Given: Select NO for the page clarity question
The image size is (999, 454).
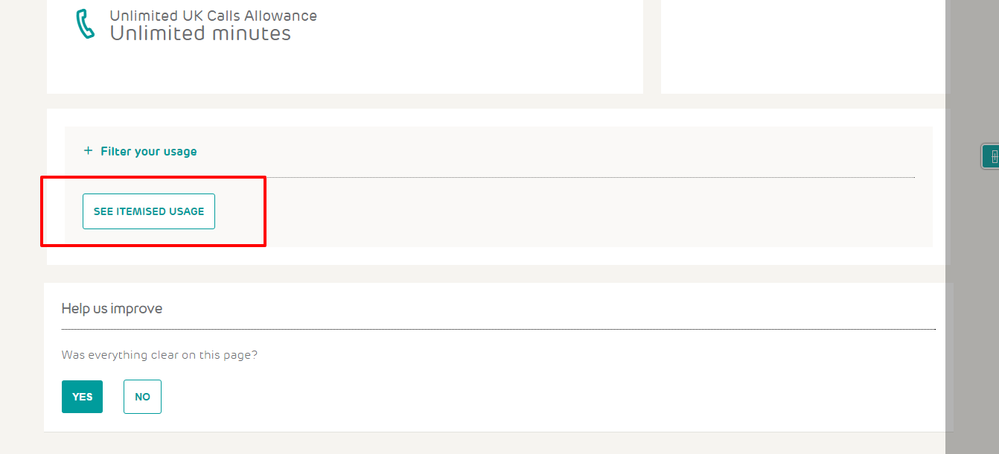Looking at the screenshot, I should tap(142, 397).
